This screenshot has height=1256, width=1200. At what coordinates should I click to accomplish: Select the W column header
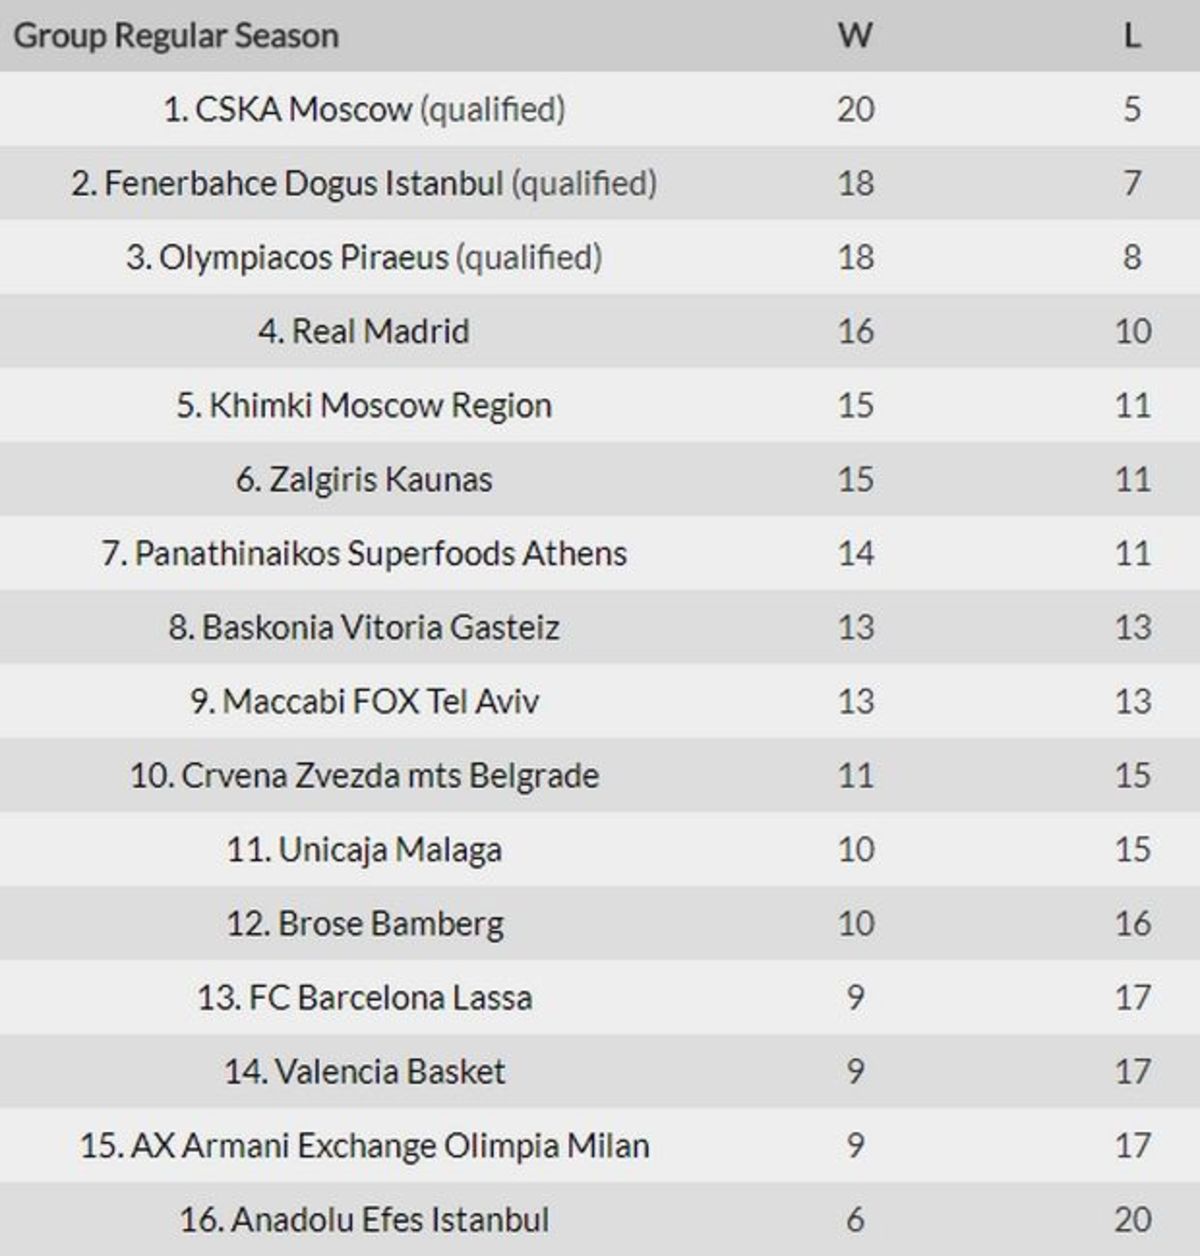tap(855, 36)
